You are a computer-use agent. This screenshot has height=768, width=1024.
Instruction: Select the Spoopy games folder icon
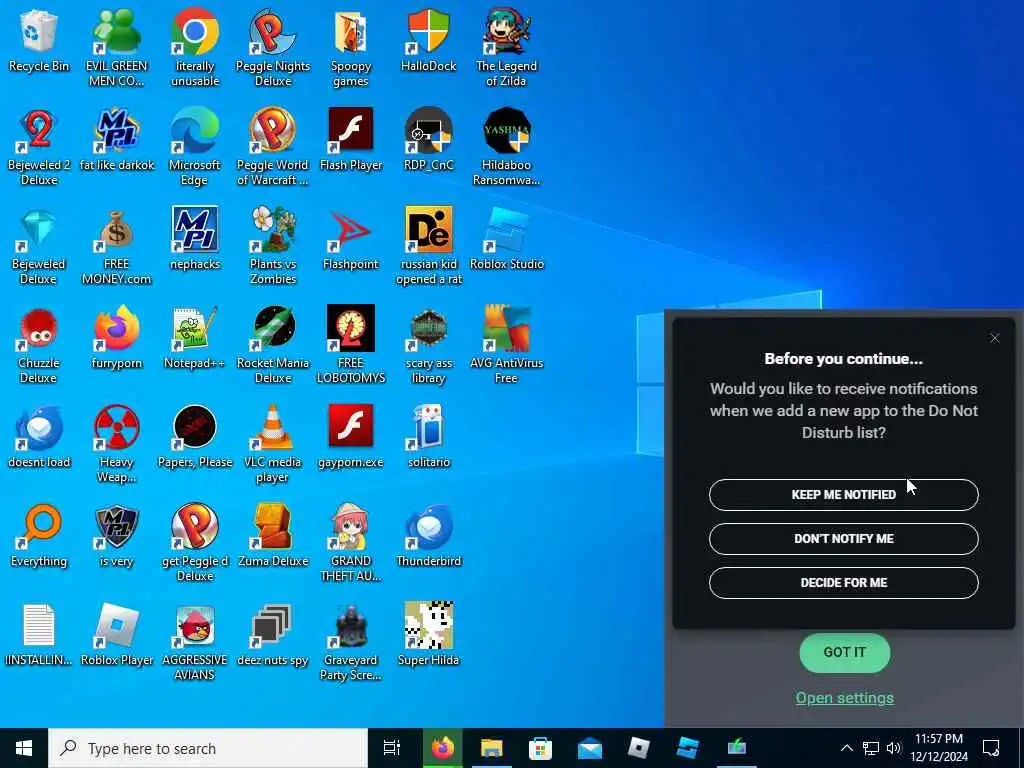[351, 31]
